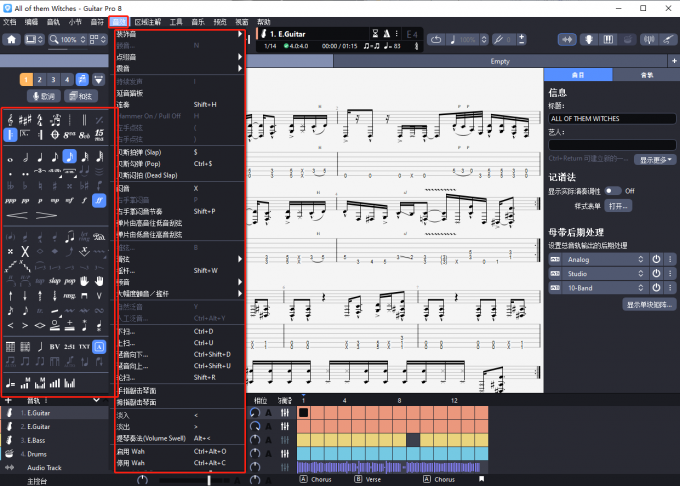This screenshot has width=680, height=486.
Task: Apply slap technique icon in palette
Action: point(55,281)
